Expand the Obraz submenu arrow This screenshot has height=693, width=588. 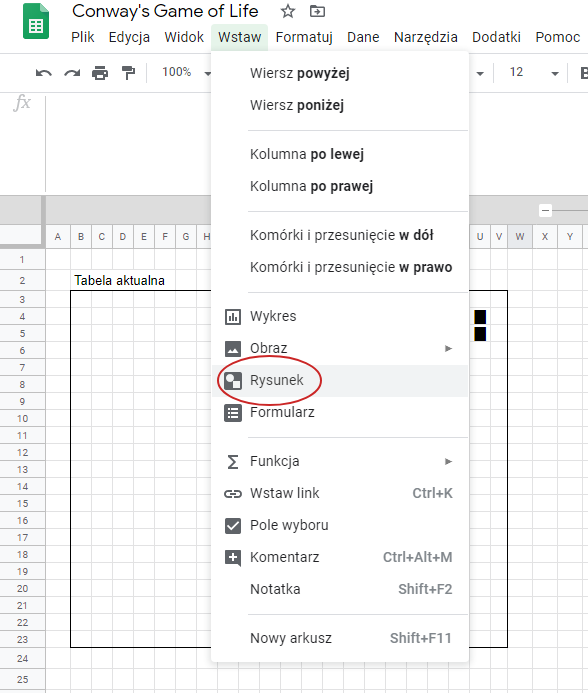[x=448, y=349]
